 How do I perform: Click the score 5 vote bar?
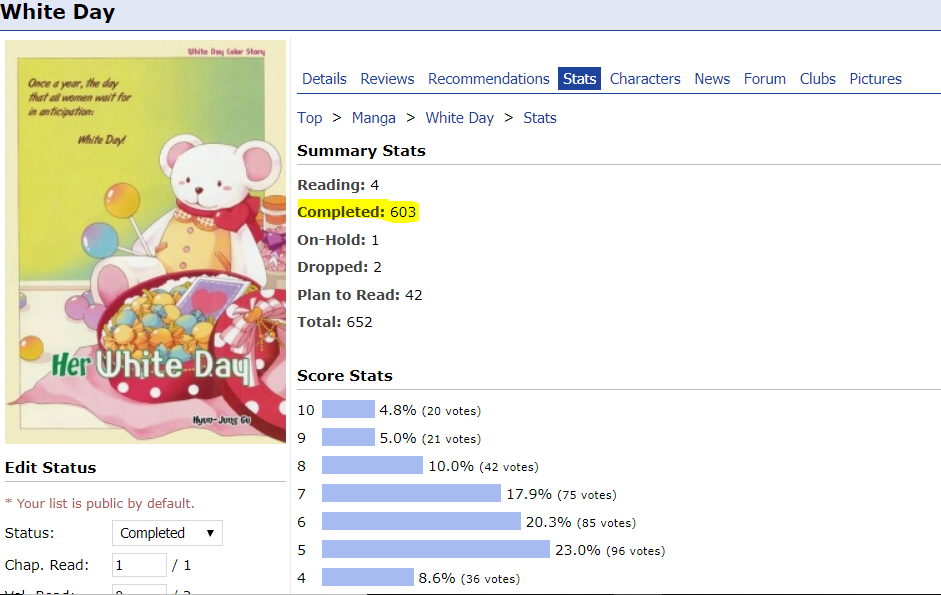point(436,550)
